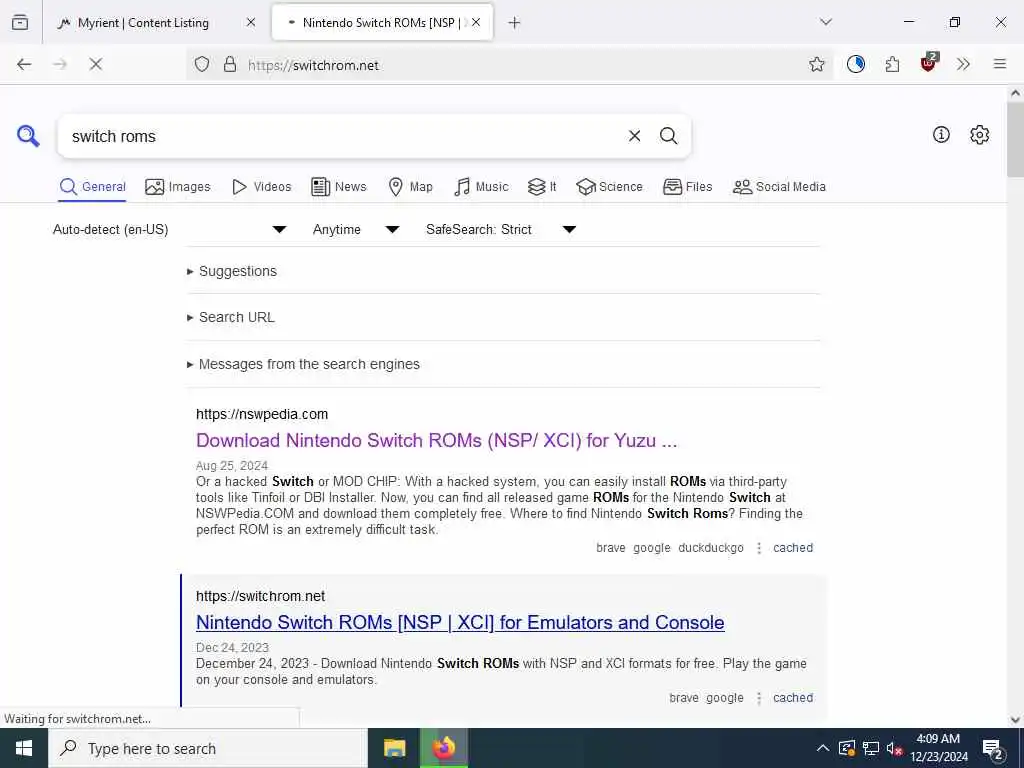Open the Anytime time range dropdown
The height and width of the screenshot is (768, 1024).
pos(356,229)
